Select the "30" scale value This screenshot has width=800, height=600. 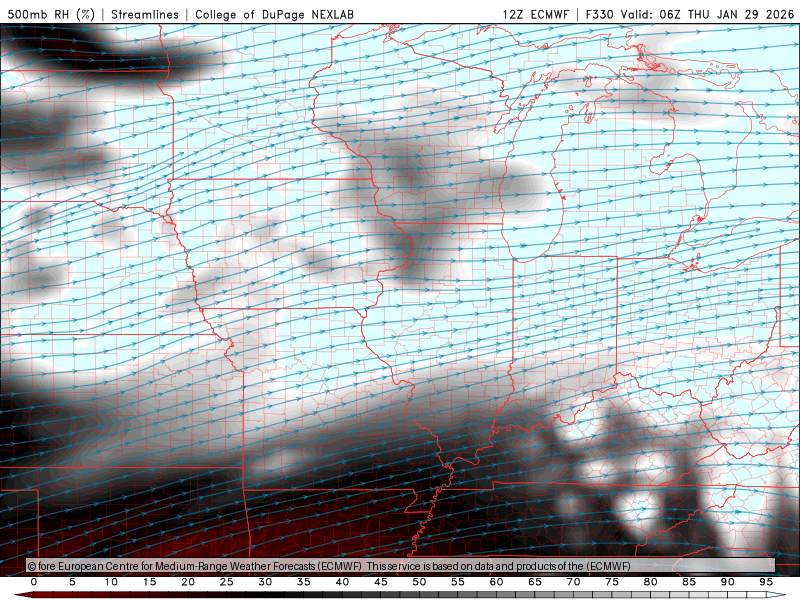[265, 582]
